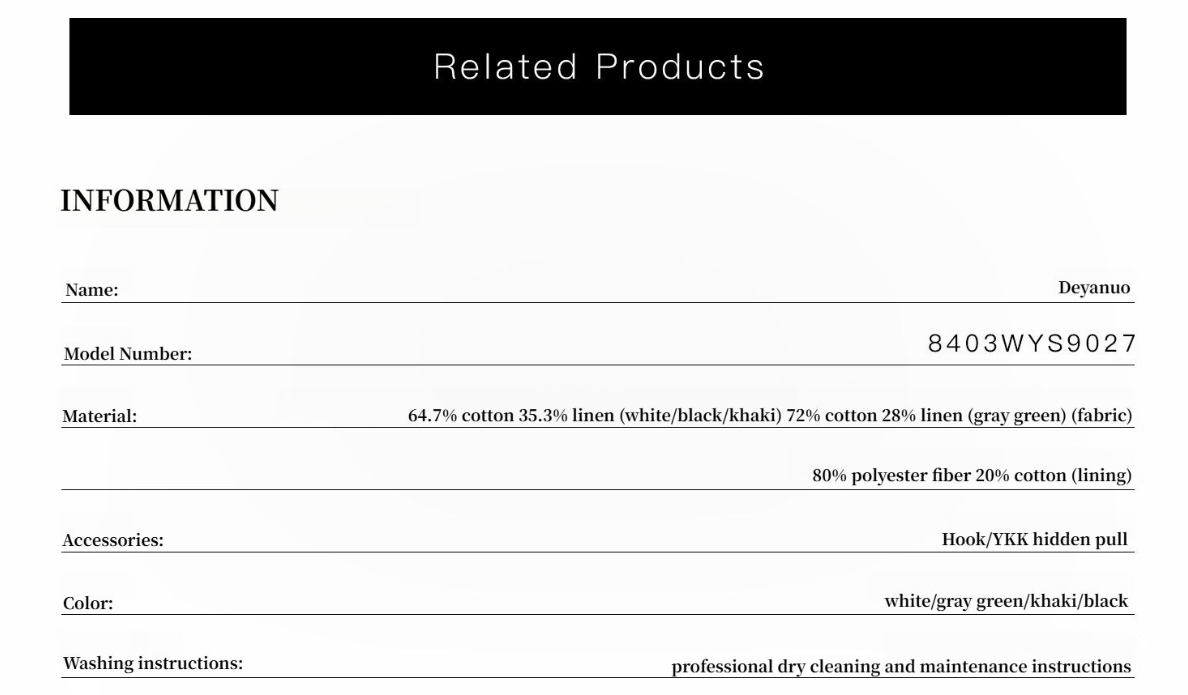Click the Hook/YKK hidden pull value
Viewport: 1188px width, 695px height.
pyautogui.click(x=1034, y=539)
